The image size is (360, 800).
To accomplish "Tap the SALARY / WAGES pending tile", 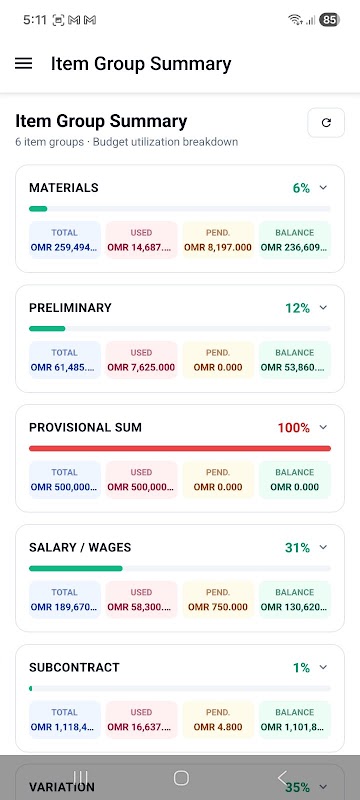I will [218, 599].
